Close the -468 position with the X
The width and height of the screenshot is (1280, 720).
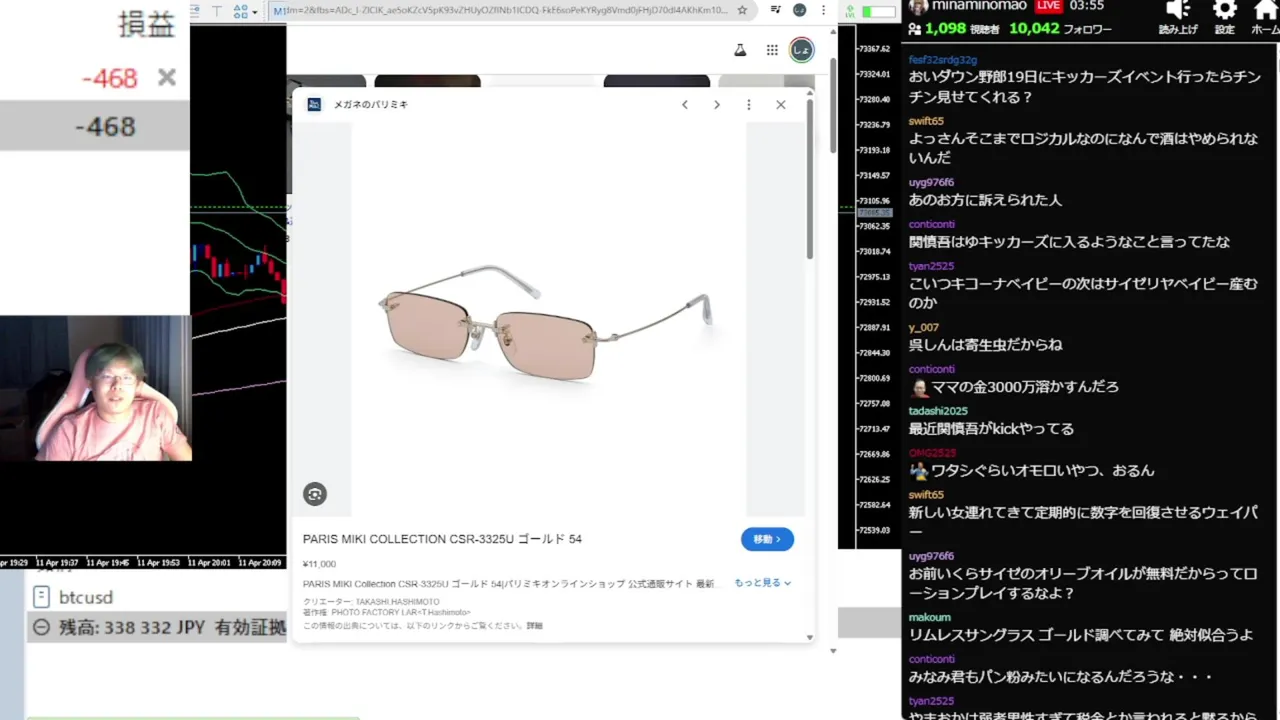167,78
